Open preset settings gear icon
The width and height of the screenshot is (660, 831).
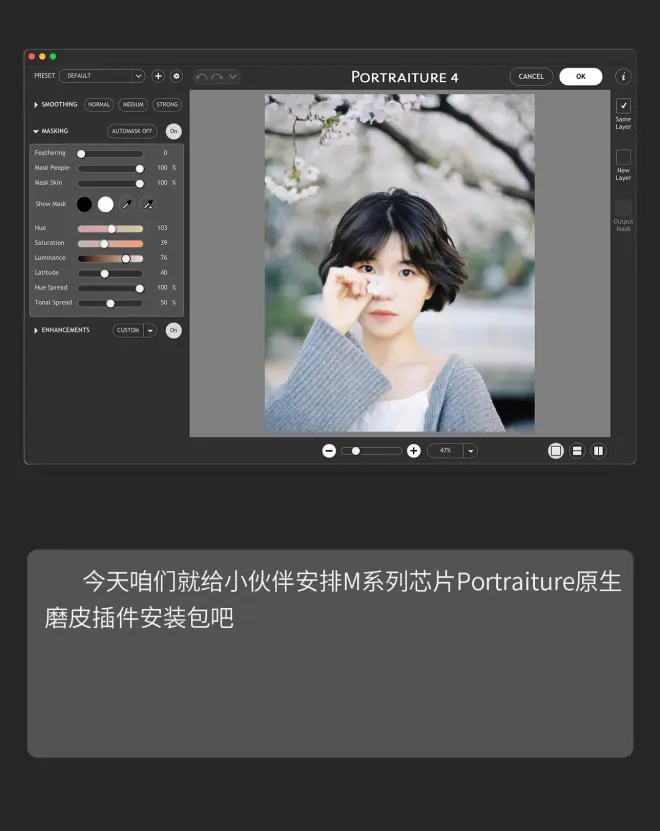coord(176,76)
